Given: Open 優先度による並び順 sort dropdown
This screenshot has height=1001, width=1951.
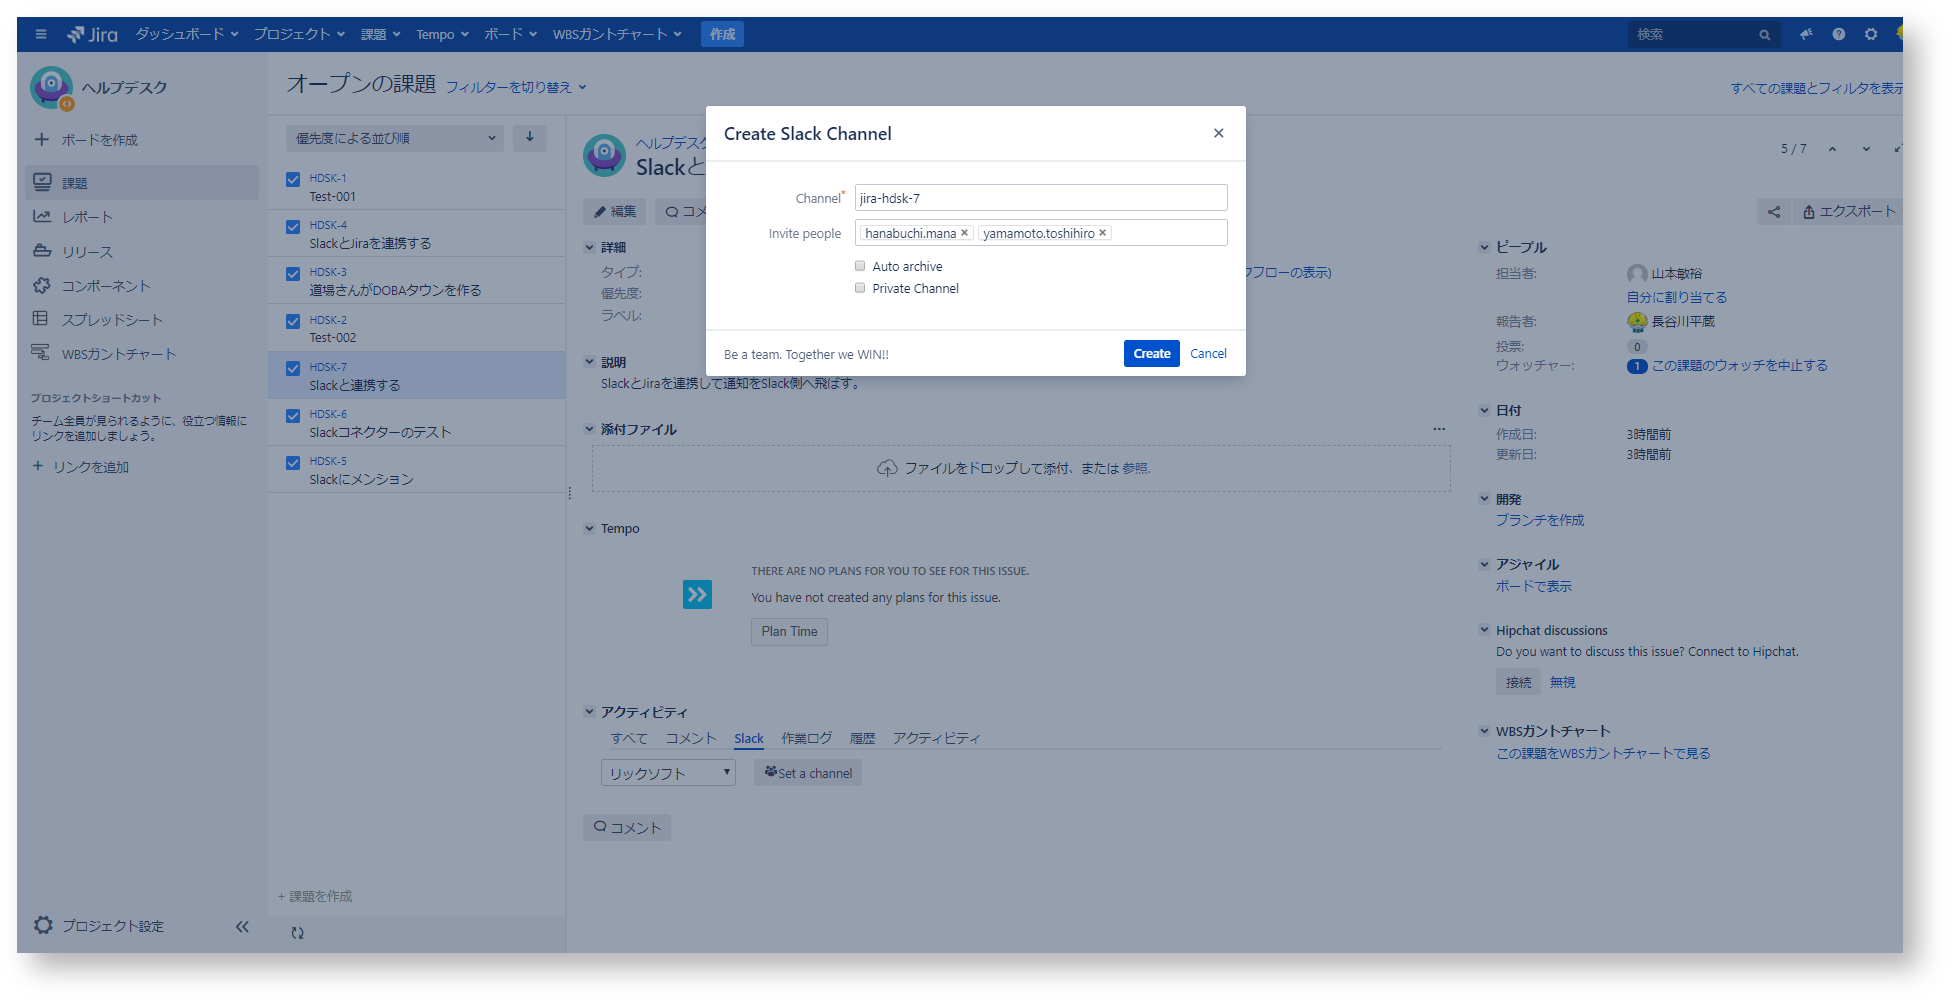Looking at the screenshot, I should pyautogui.click(x=395, y=138).
